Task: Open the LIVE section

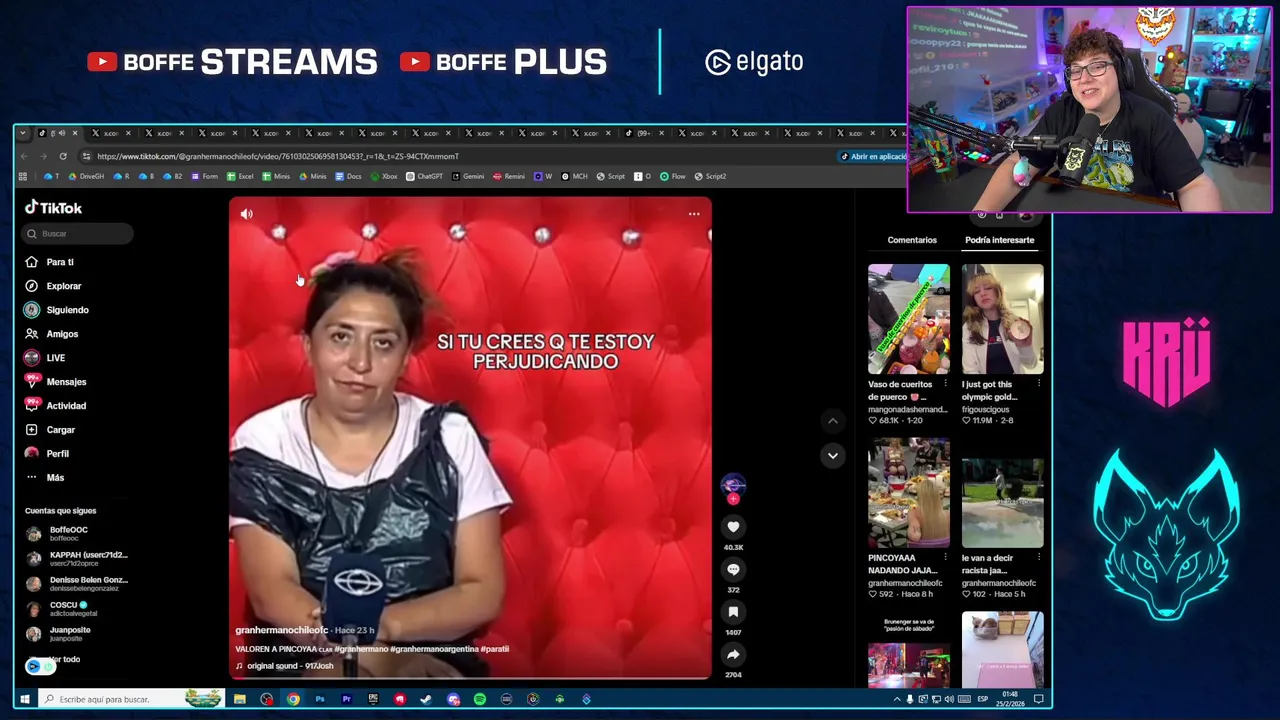Action: [45, 358]
